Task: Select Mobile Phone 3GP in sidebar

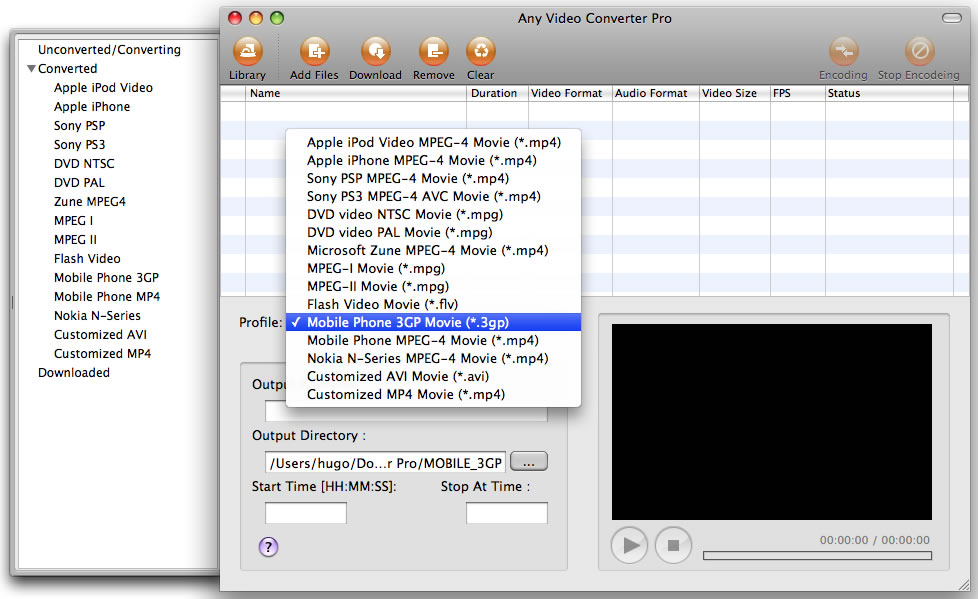Action: pos(106,278)
